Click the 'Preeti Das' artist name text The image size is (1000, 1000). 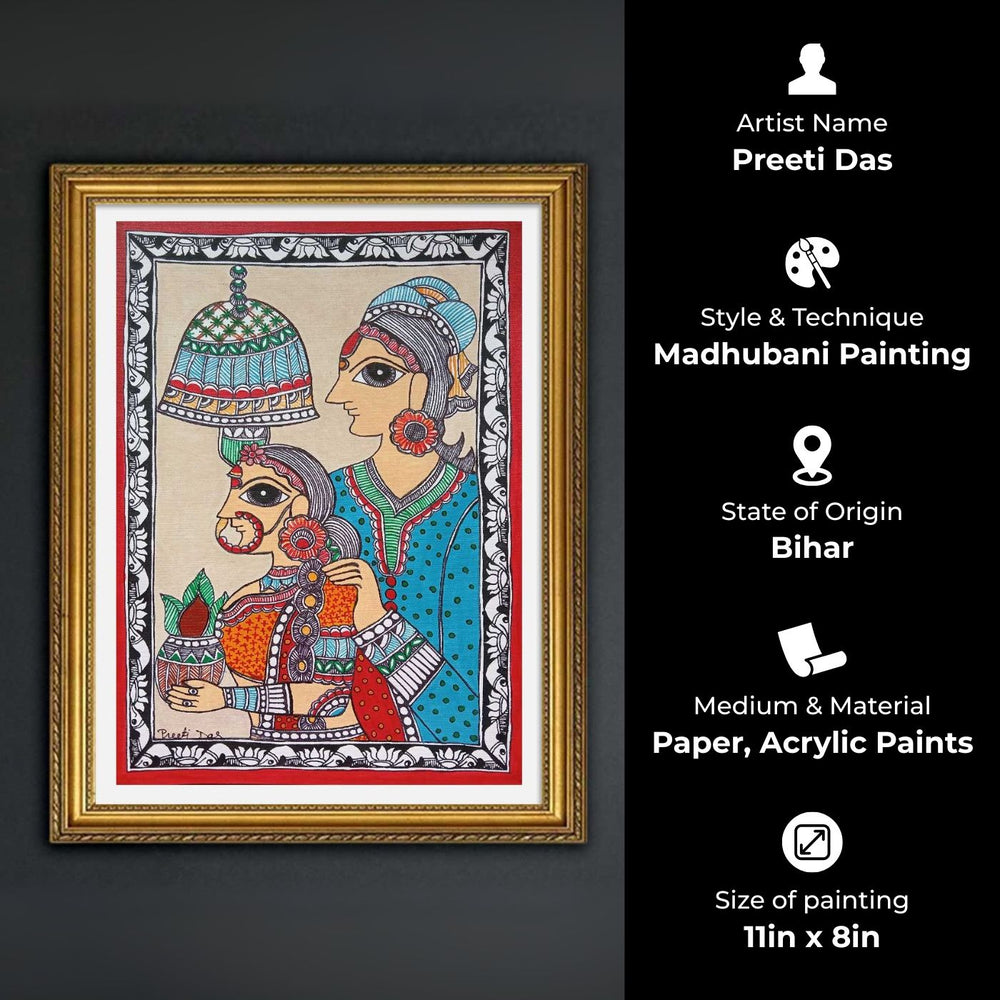(812, 160)
